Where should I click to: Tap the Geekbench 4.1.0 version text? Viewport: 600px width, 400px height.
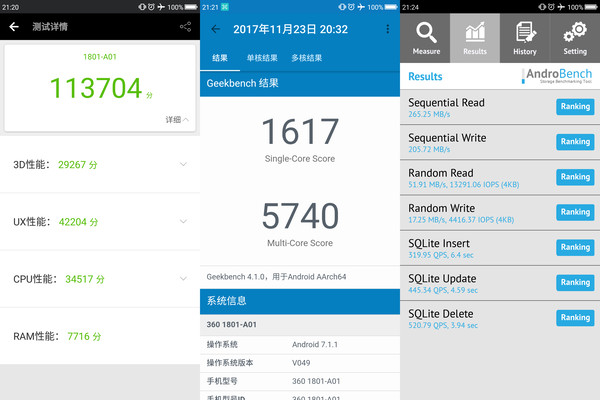pyautogui.click(x=276, y=276)
